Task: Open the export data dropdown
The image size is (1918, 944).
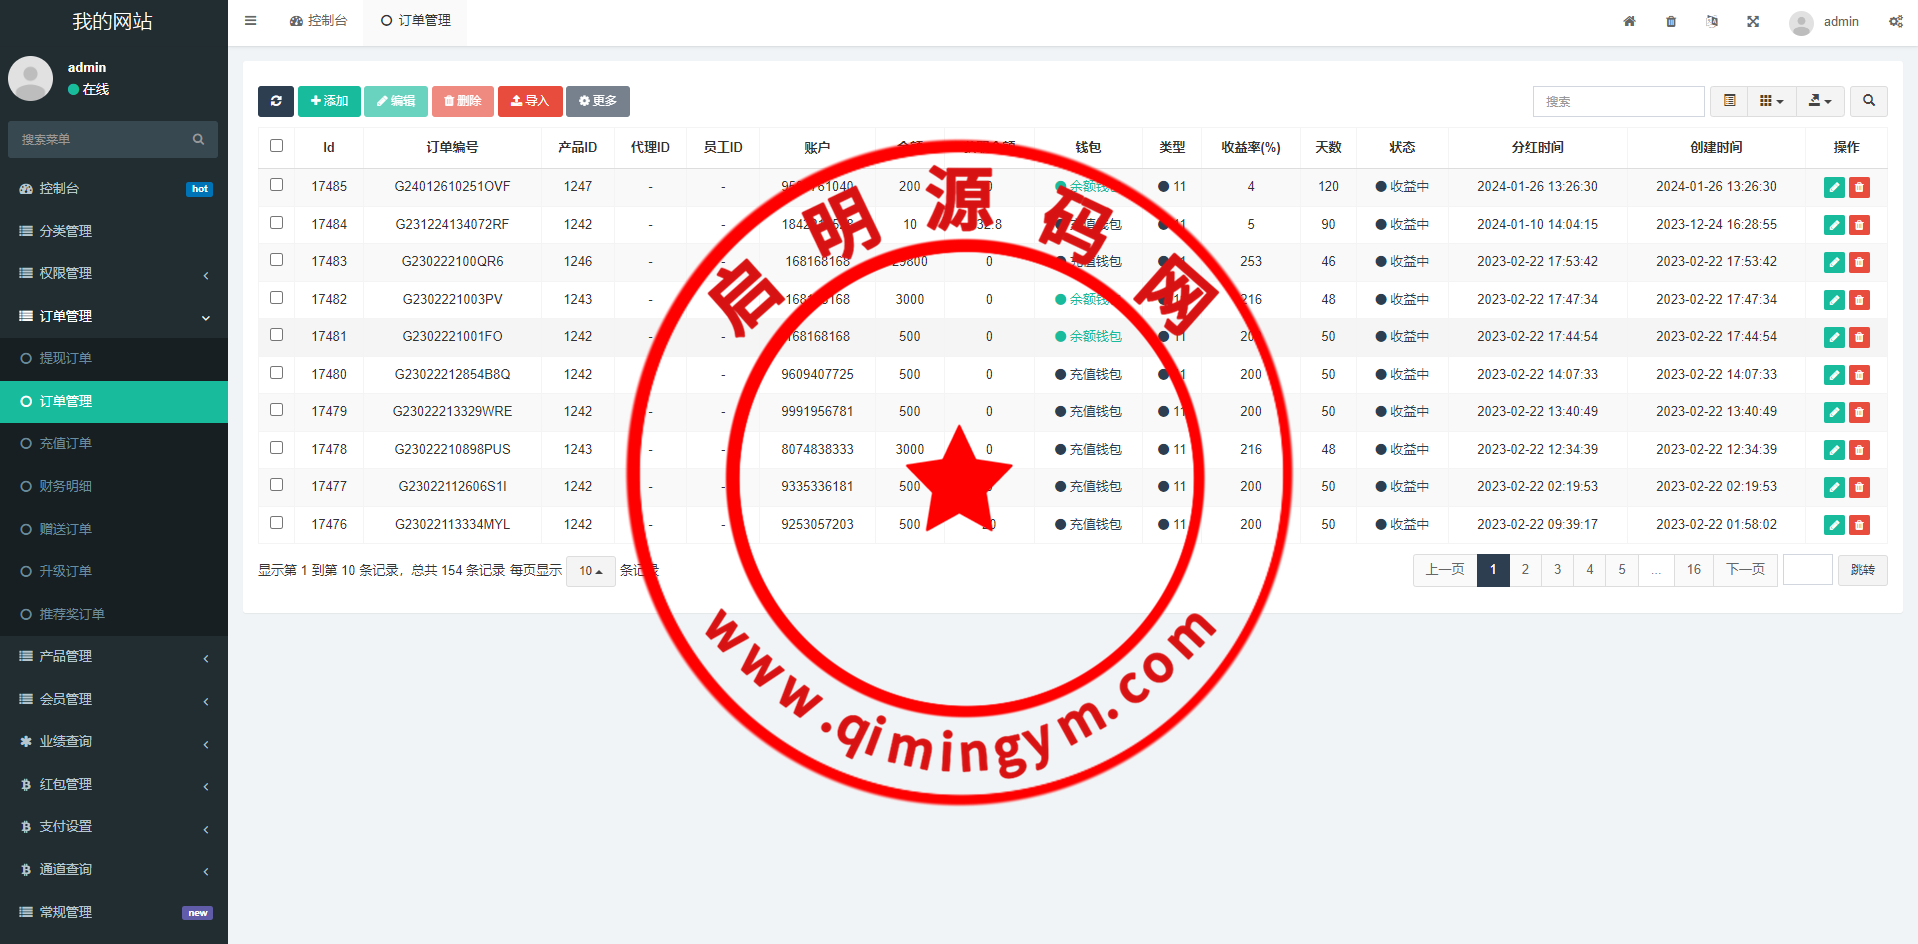Action: pyautogui.click(x=1820, y=101)
